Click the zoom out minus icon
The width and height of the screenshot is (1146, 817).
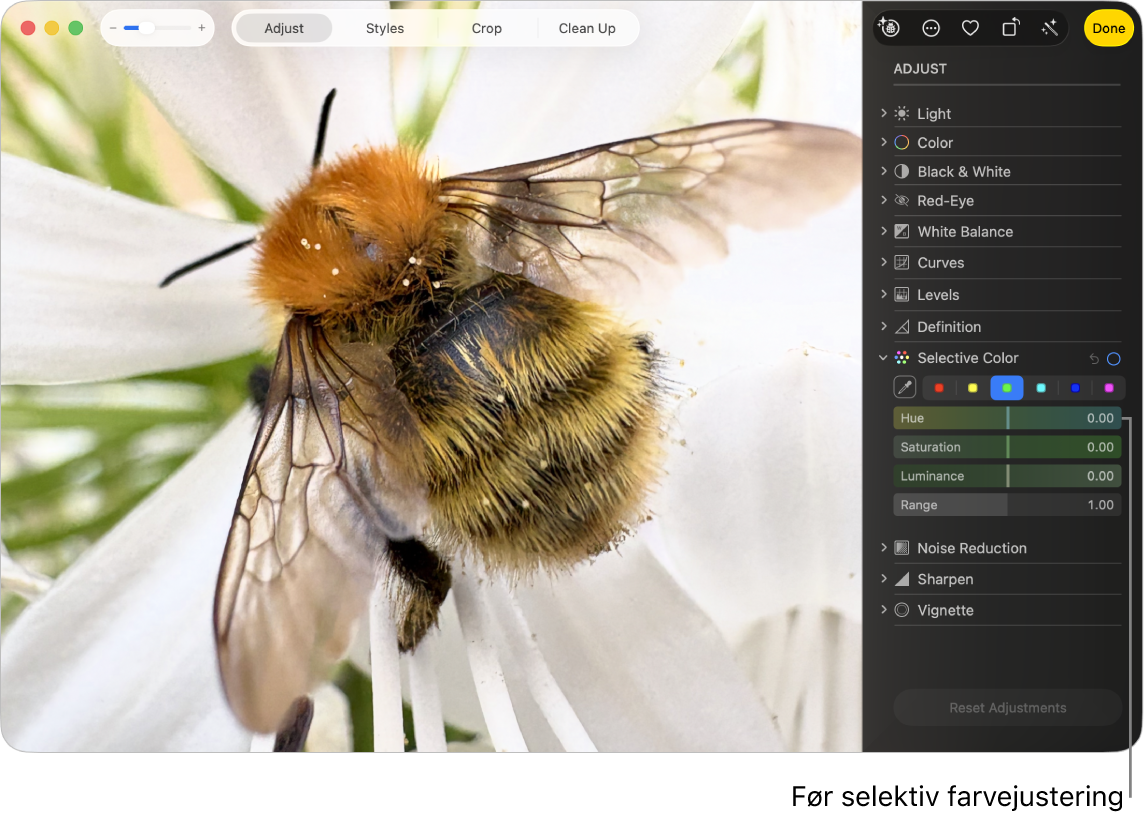(113, 28)
